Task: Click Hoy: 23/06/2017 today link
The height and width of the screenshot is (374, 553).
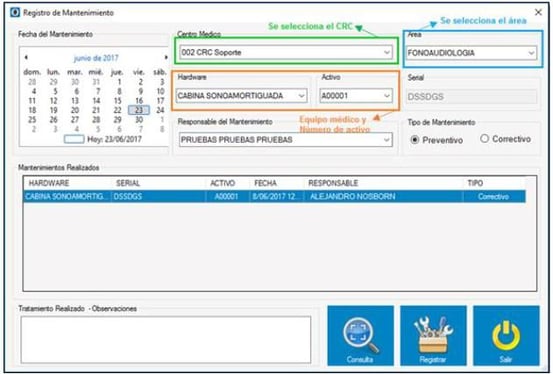Action: [x=114, y=139]
